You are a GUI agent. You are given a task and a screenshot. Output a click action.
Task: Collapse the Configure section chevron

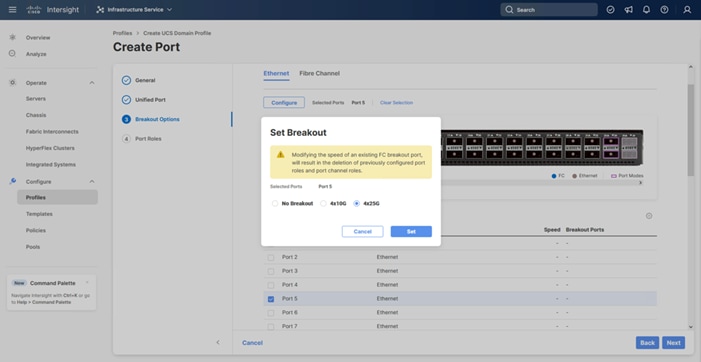point(92,181)
